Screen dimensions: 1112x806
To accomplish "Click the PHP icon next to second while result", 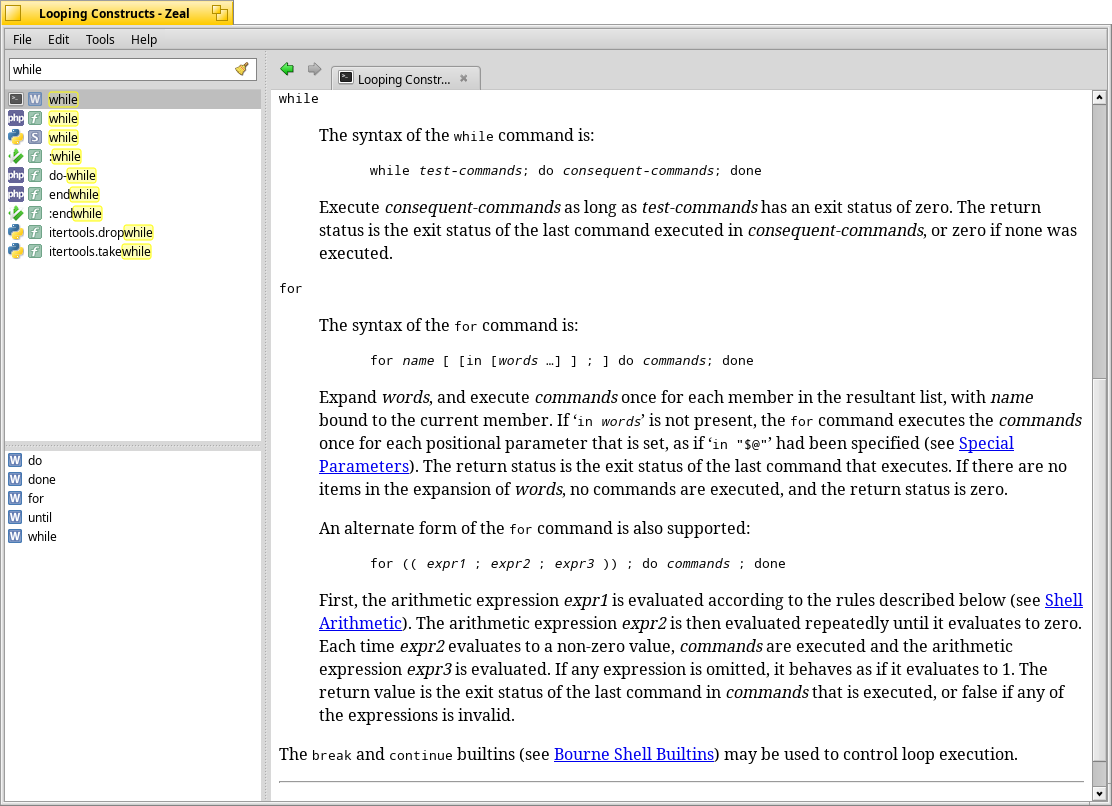I will [16, 118].
